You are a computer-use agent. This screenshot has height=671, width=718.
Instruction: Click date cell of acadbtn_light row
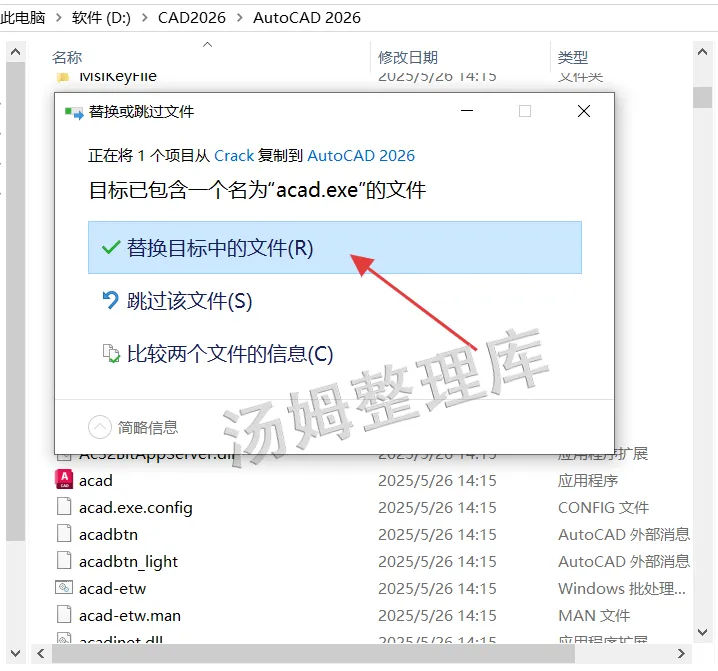(437, 562)
